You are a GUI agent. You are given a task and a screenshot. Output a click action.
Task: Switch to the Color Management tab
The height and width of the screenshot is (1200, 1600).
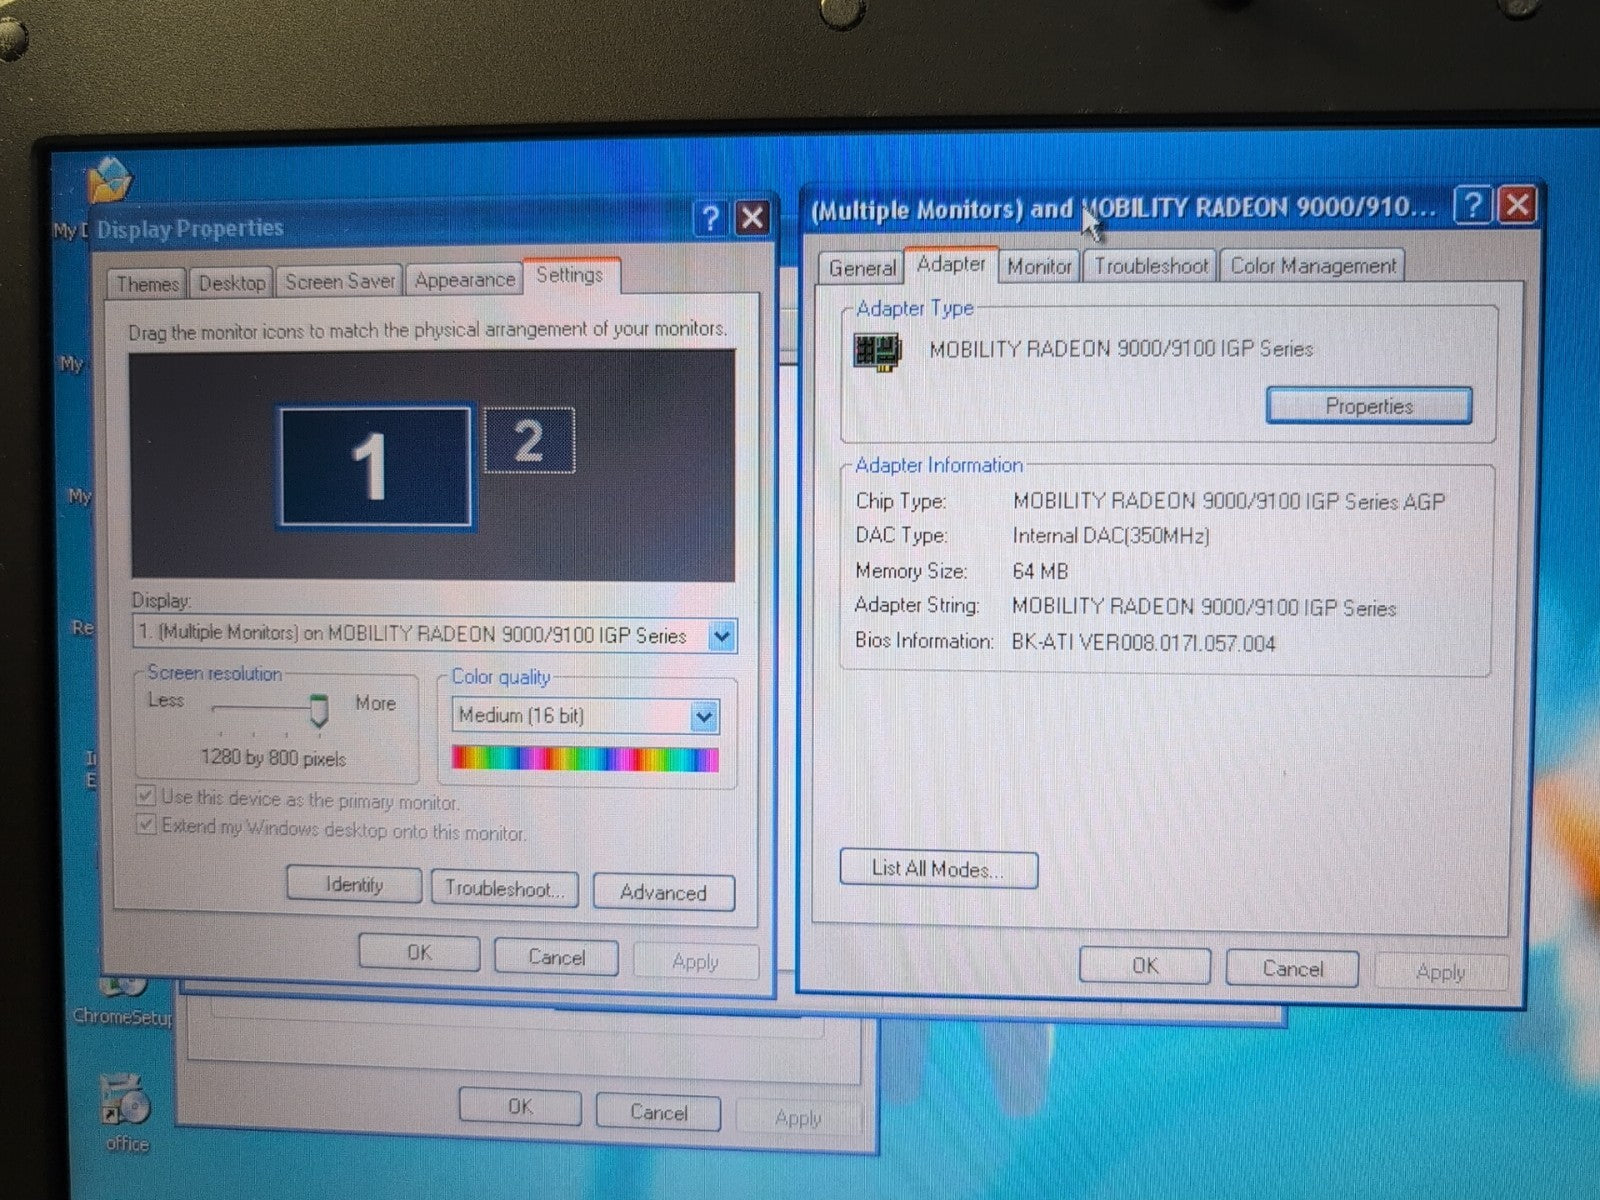coord(1313,266)
